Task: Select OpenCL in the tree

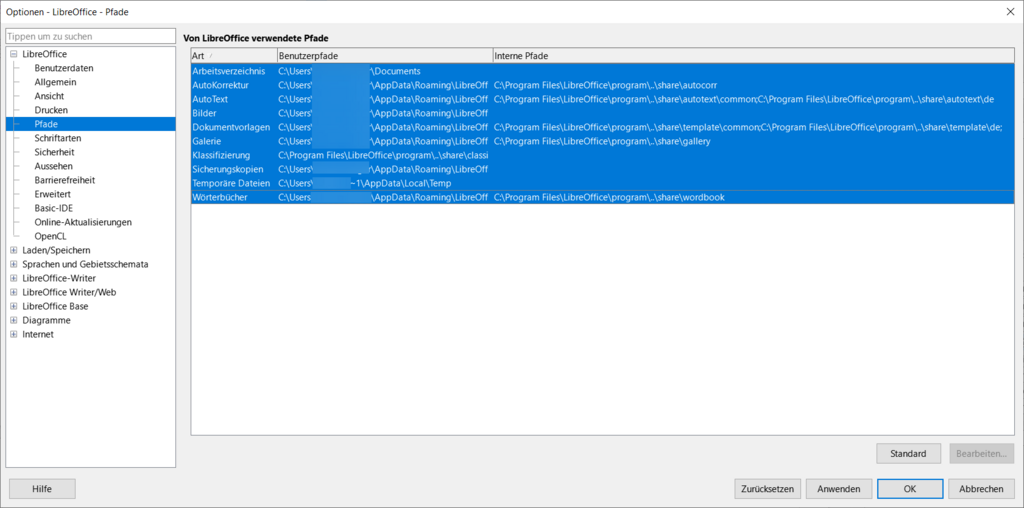Action: (x=50, y=236)
